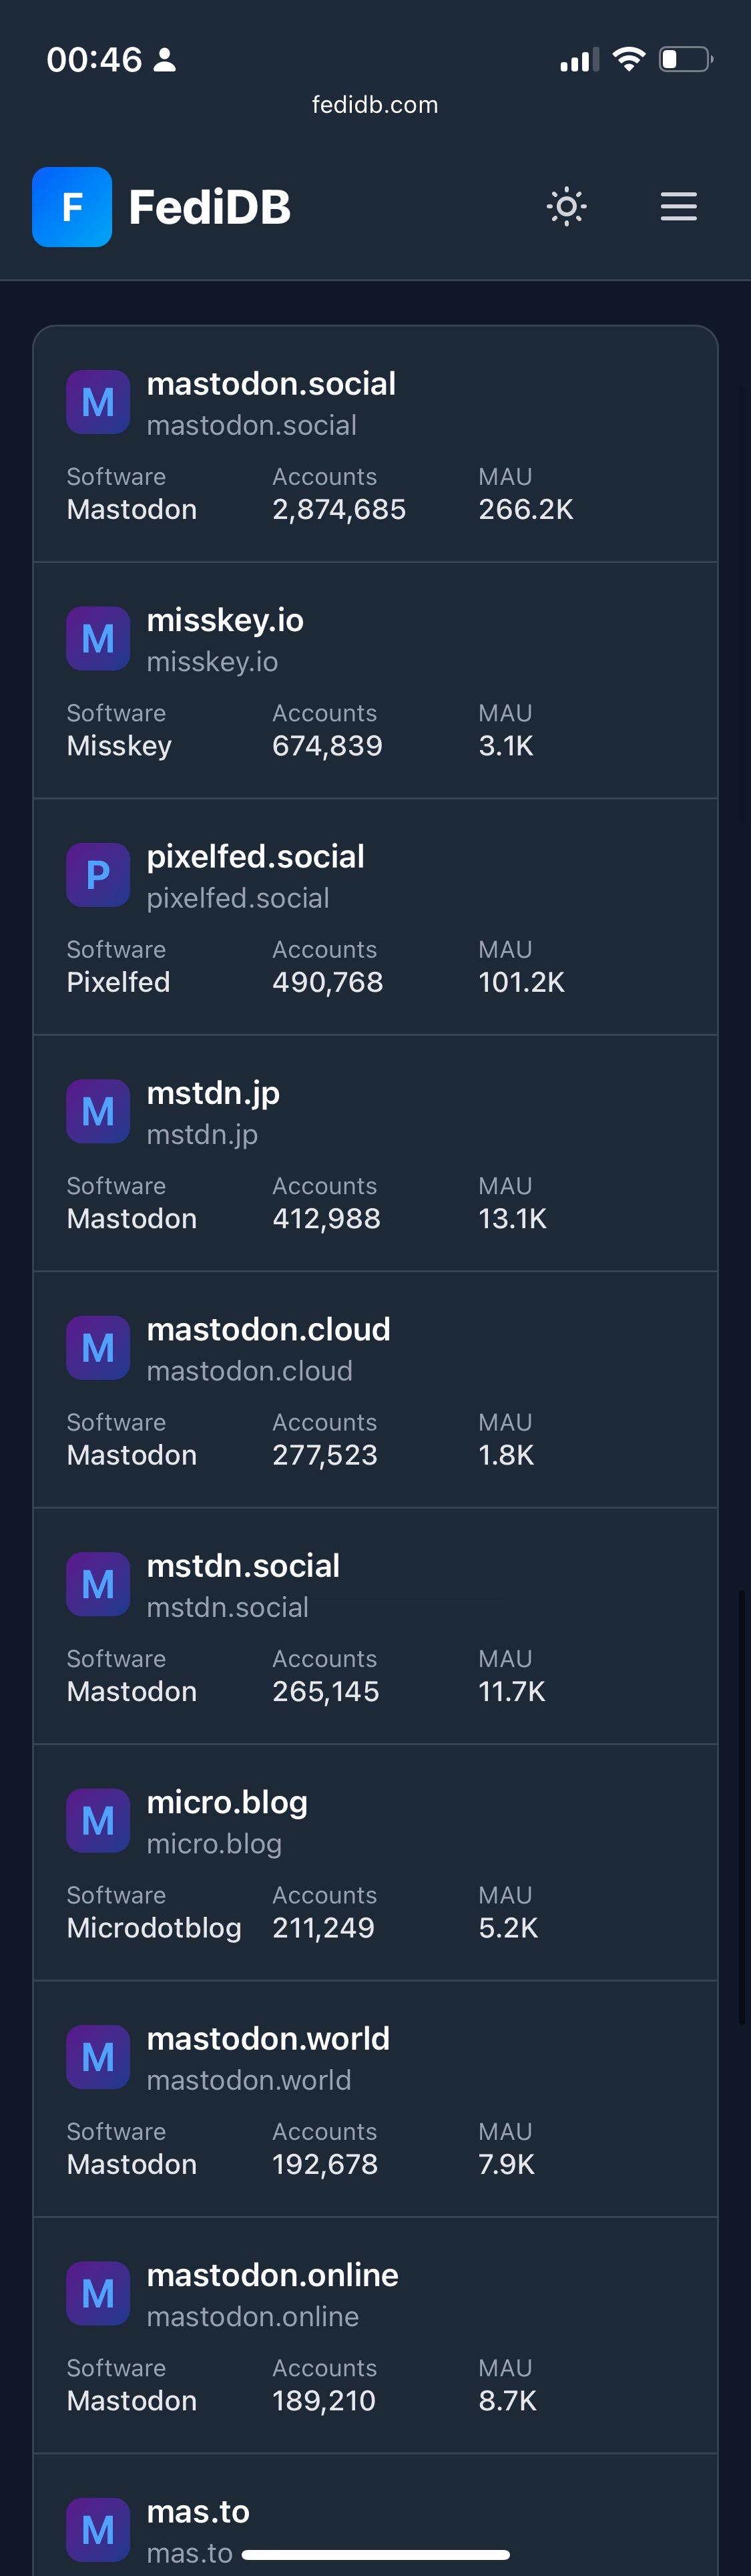
Task: Tap the micro.blog accounts count 211,249
Action: pyautogui.click(x=323, y=1928)
